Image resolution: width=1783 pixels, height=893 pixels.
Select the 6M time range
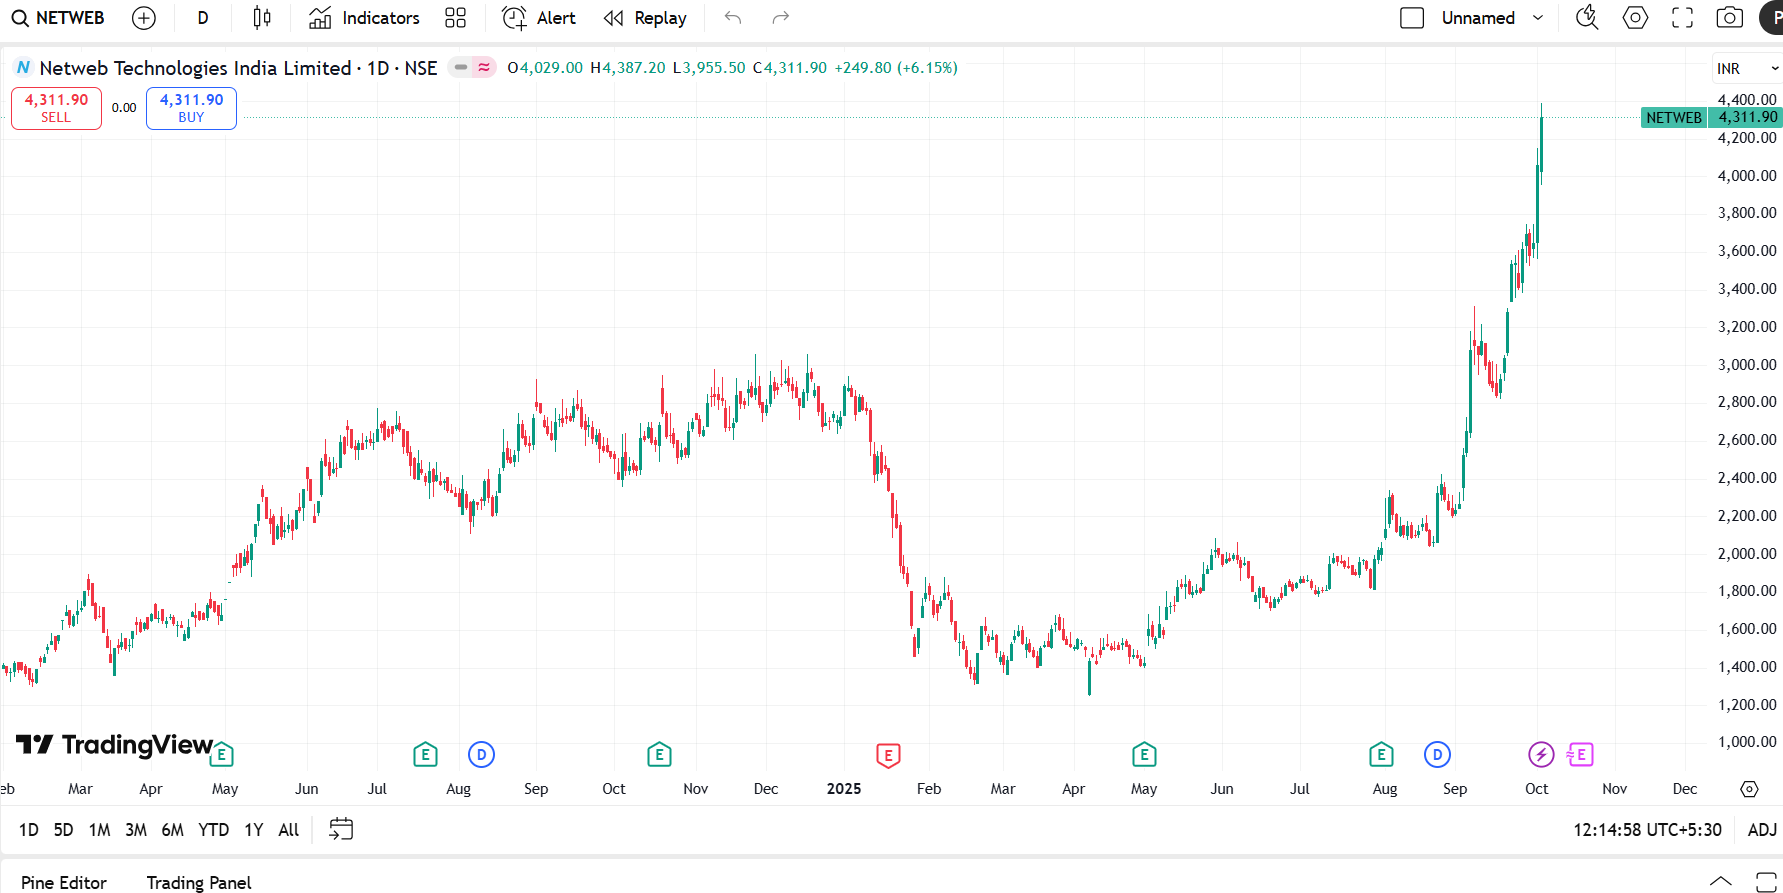pos(172,830)
